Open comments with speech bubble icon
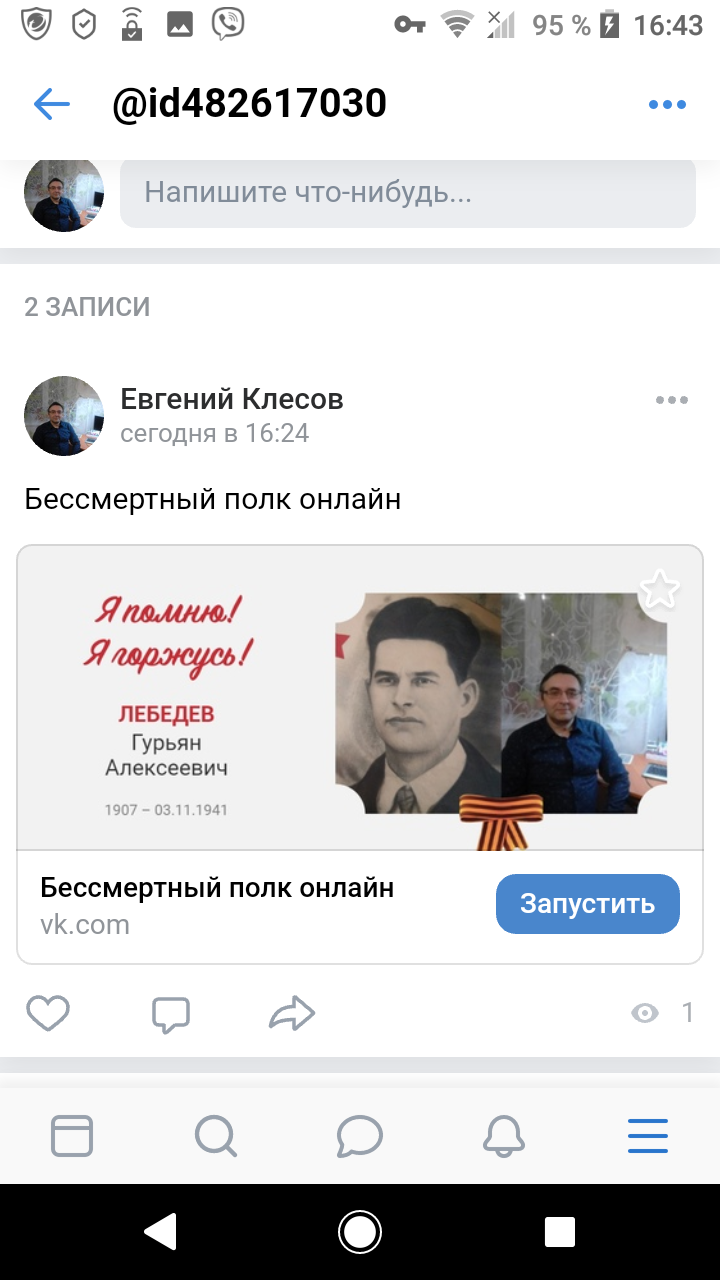This screenshot has height=1280, width=720. coord(171,1014)
